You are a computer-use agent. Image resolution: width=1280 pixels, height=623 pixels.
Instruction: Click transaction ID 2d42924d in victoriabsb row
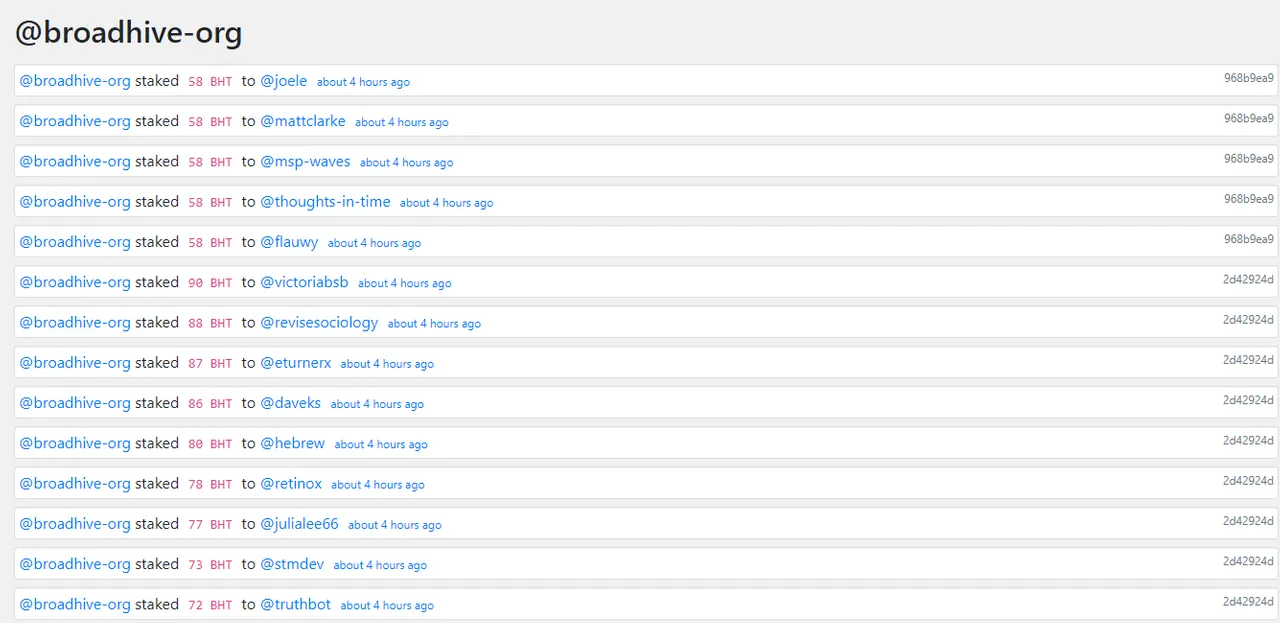(x=1249, y=279)
